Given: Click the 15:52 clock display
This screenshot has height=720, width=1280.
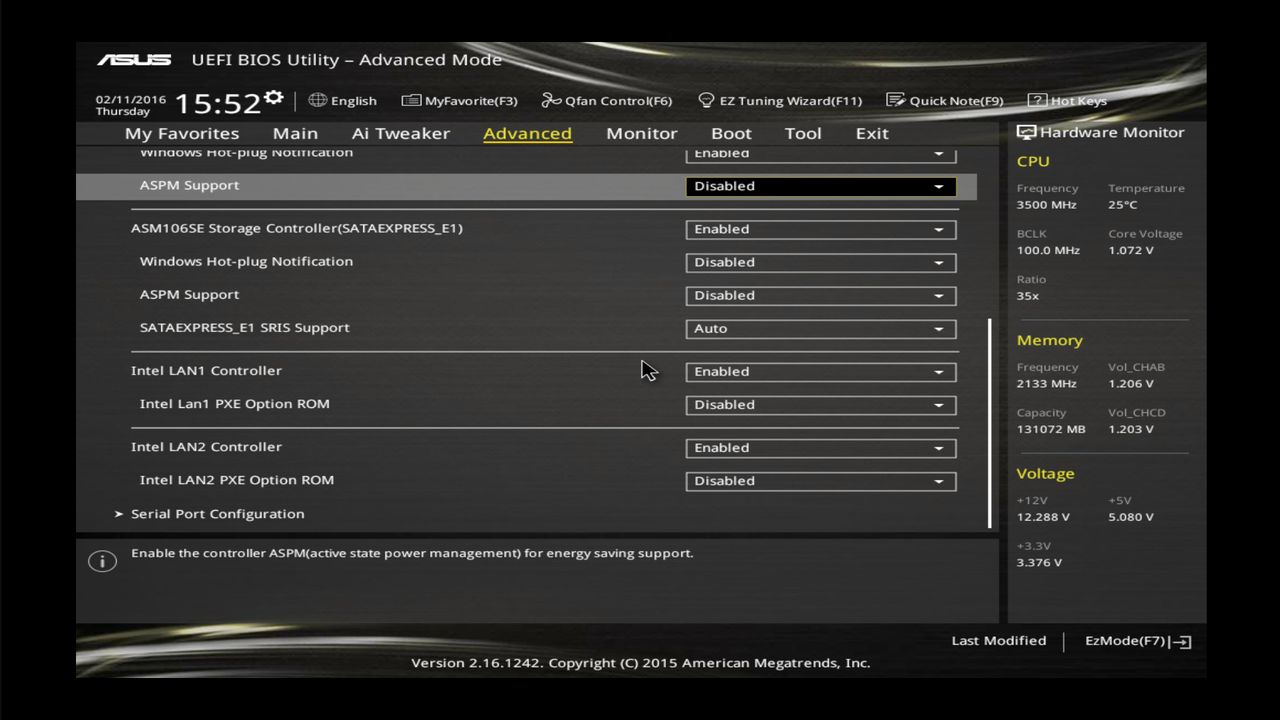Looking at the screenshot, I should [218, 103].
